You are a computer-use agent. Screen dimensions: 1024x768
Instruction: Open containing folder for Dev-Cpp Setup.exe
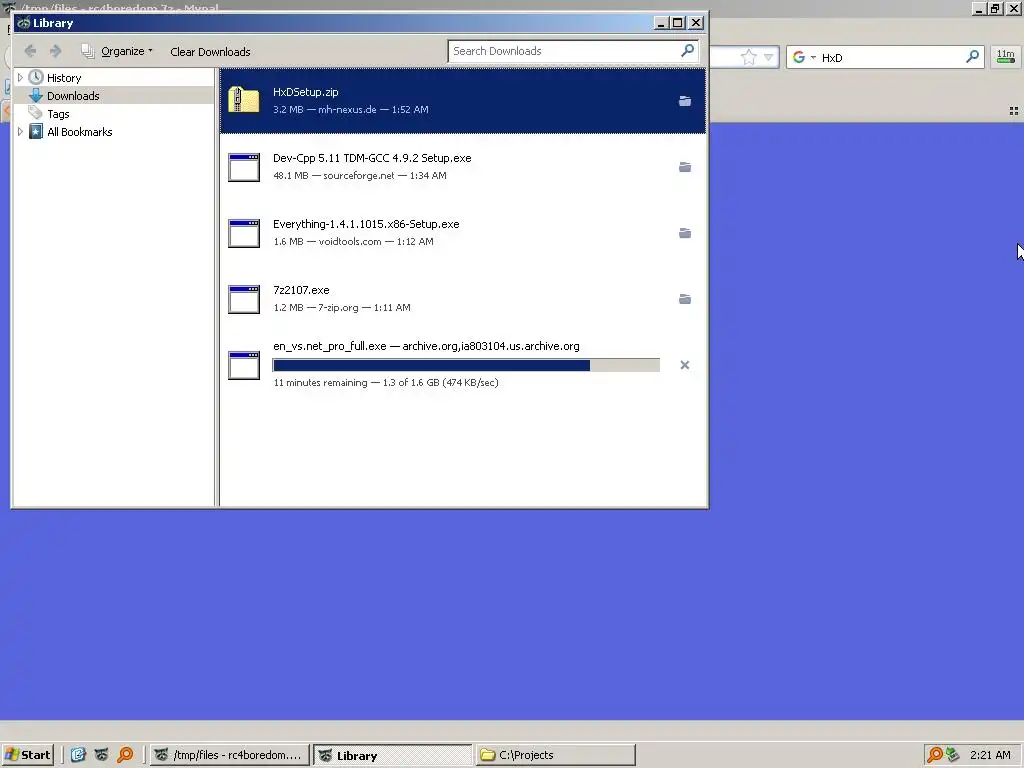pos(684,167)
